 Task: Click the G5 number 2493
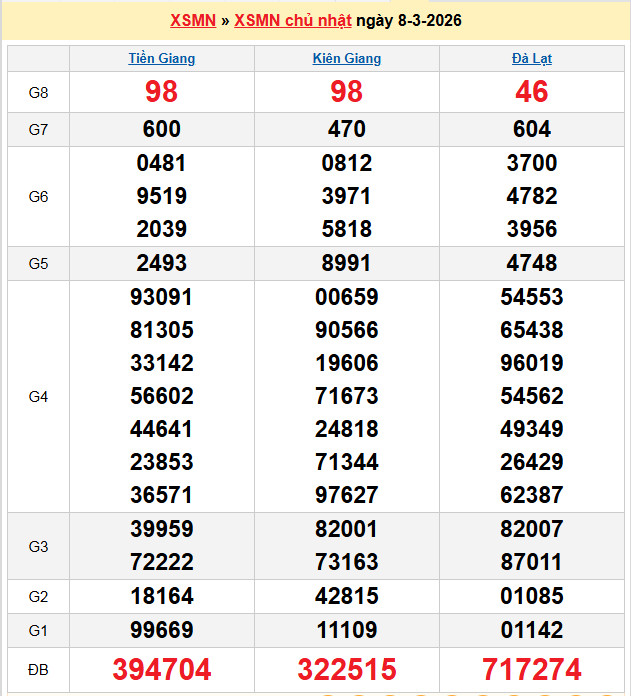click(162, 264)
